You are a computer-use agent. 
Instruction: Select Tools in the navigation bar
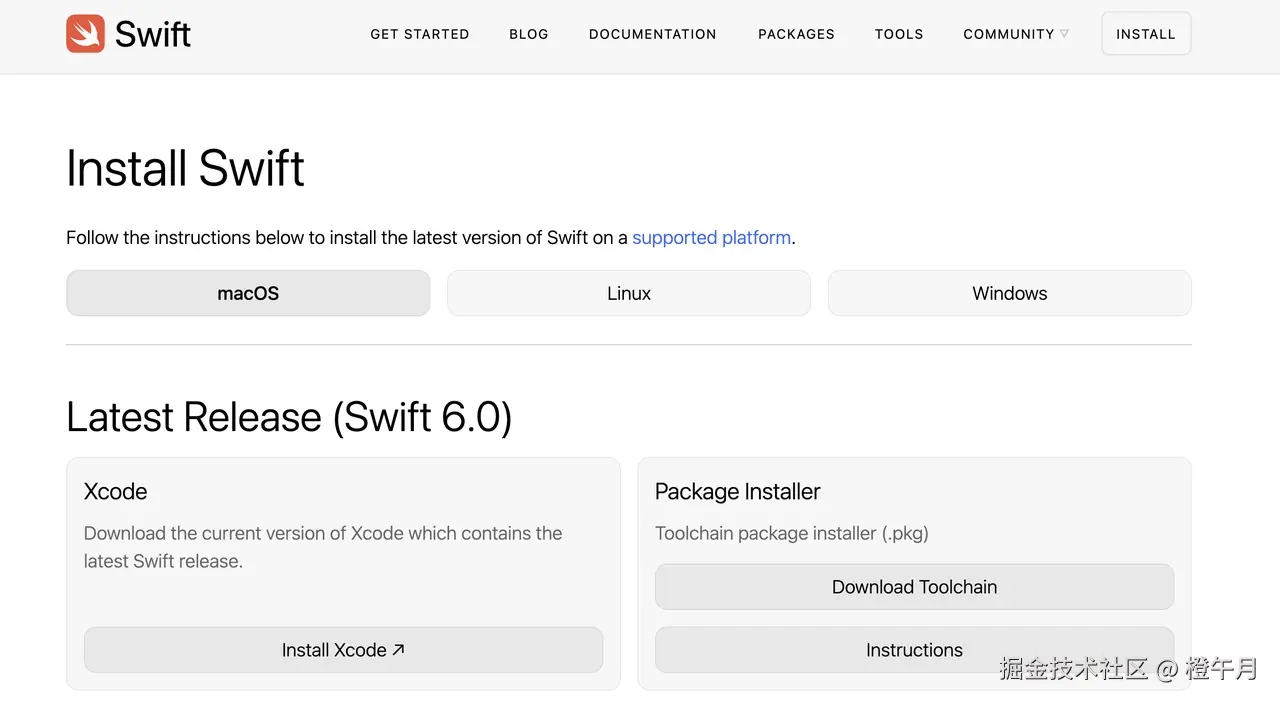[898, 34]
